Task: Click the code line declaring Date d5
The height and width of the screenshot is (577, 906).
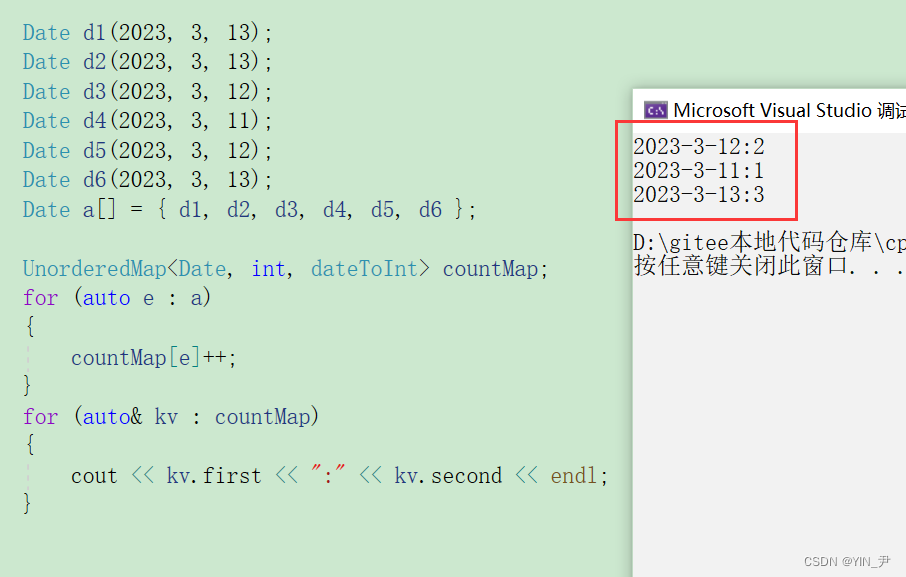Action: (147, 150)
